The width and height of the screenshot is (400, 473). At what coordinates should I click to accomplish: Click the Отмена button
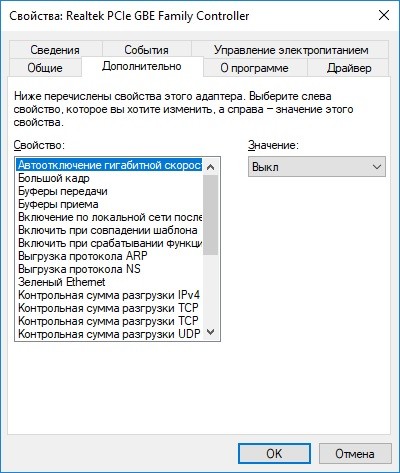click(x=355, y=453)
